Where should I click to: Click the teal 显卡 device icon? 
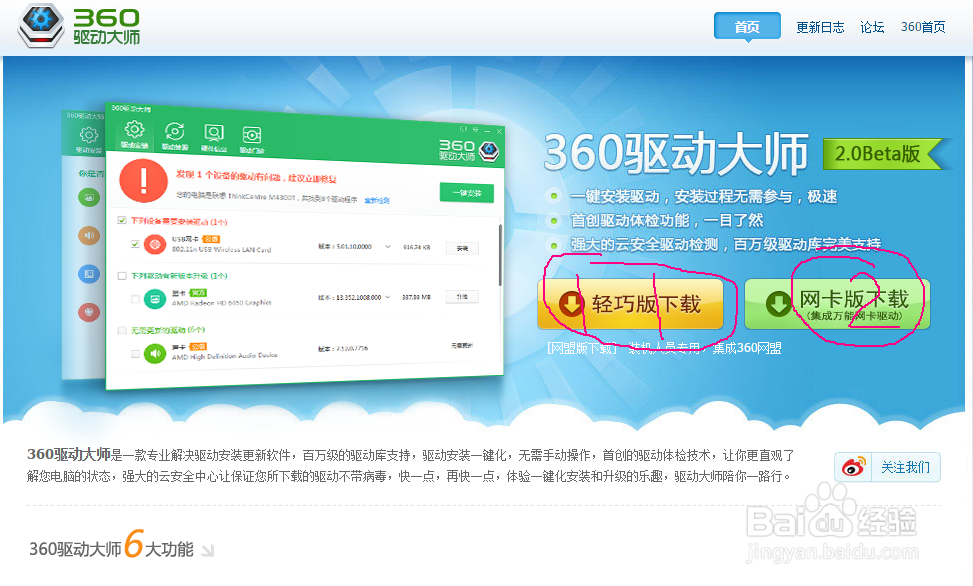tap(155, 299)
